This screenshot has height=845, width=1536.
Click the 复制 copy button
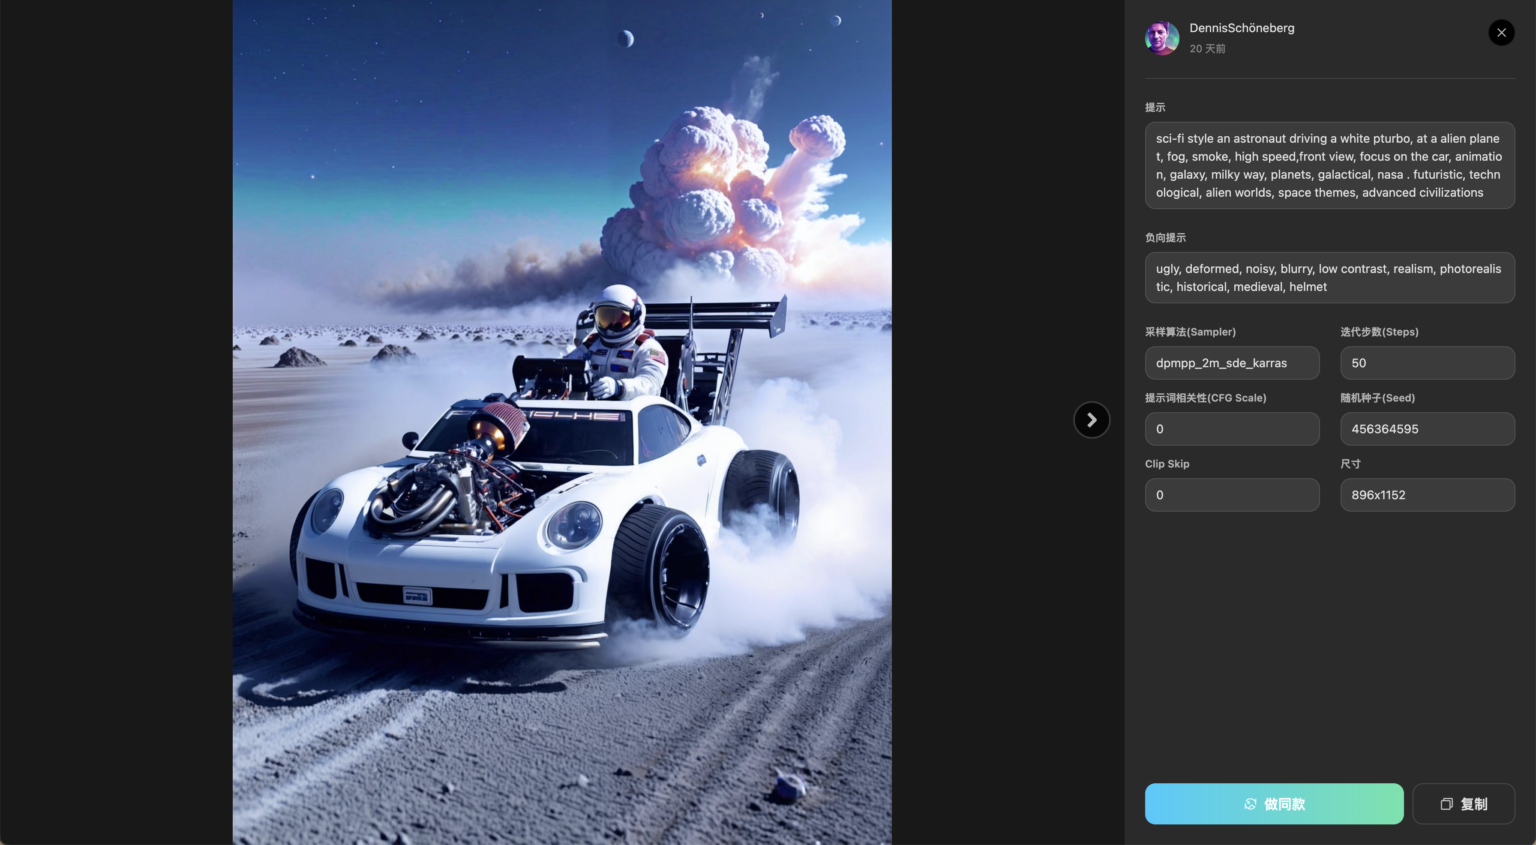(x=1463, y=804)
